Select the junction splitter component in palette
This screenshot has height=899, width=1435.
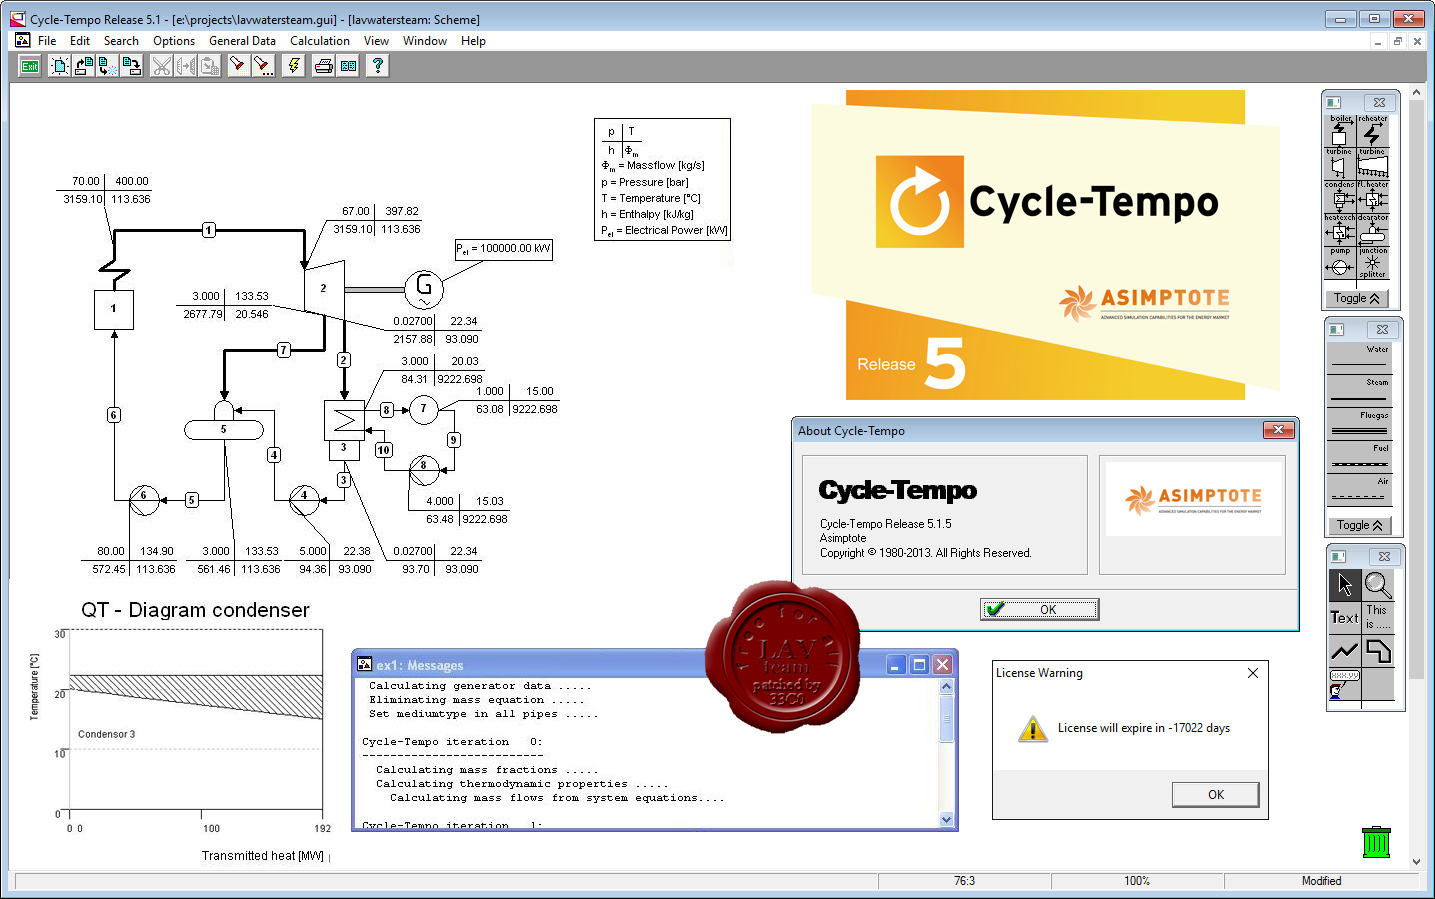[1373, 263]
